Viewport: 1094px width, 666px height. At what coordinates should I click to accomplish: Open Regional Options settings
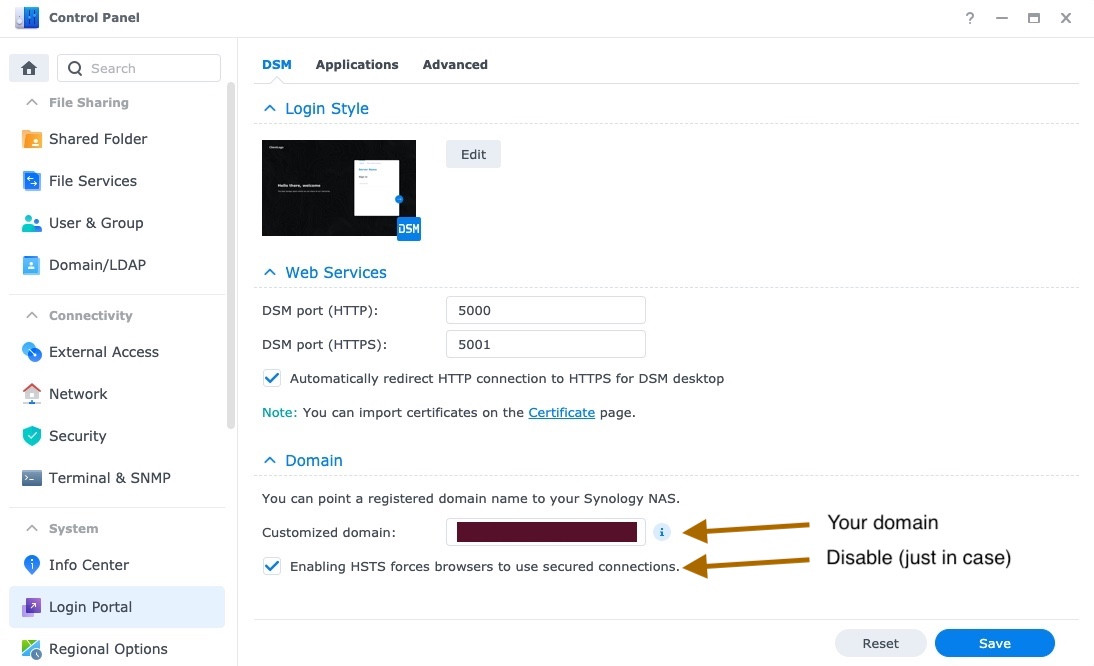tap(108, 649)
